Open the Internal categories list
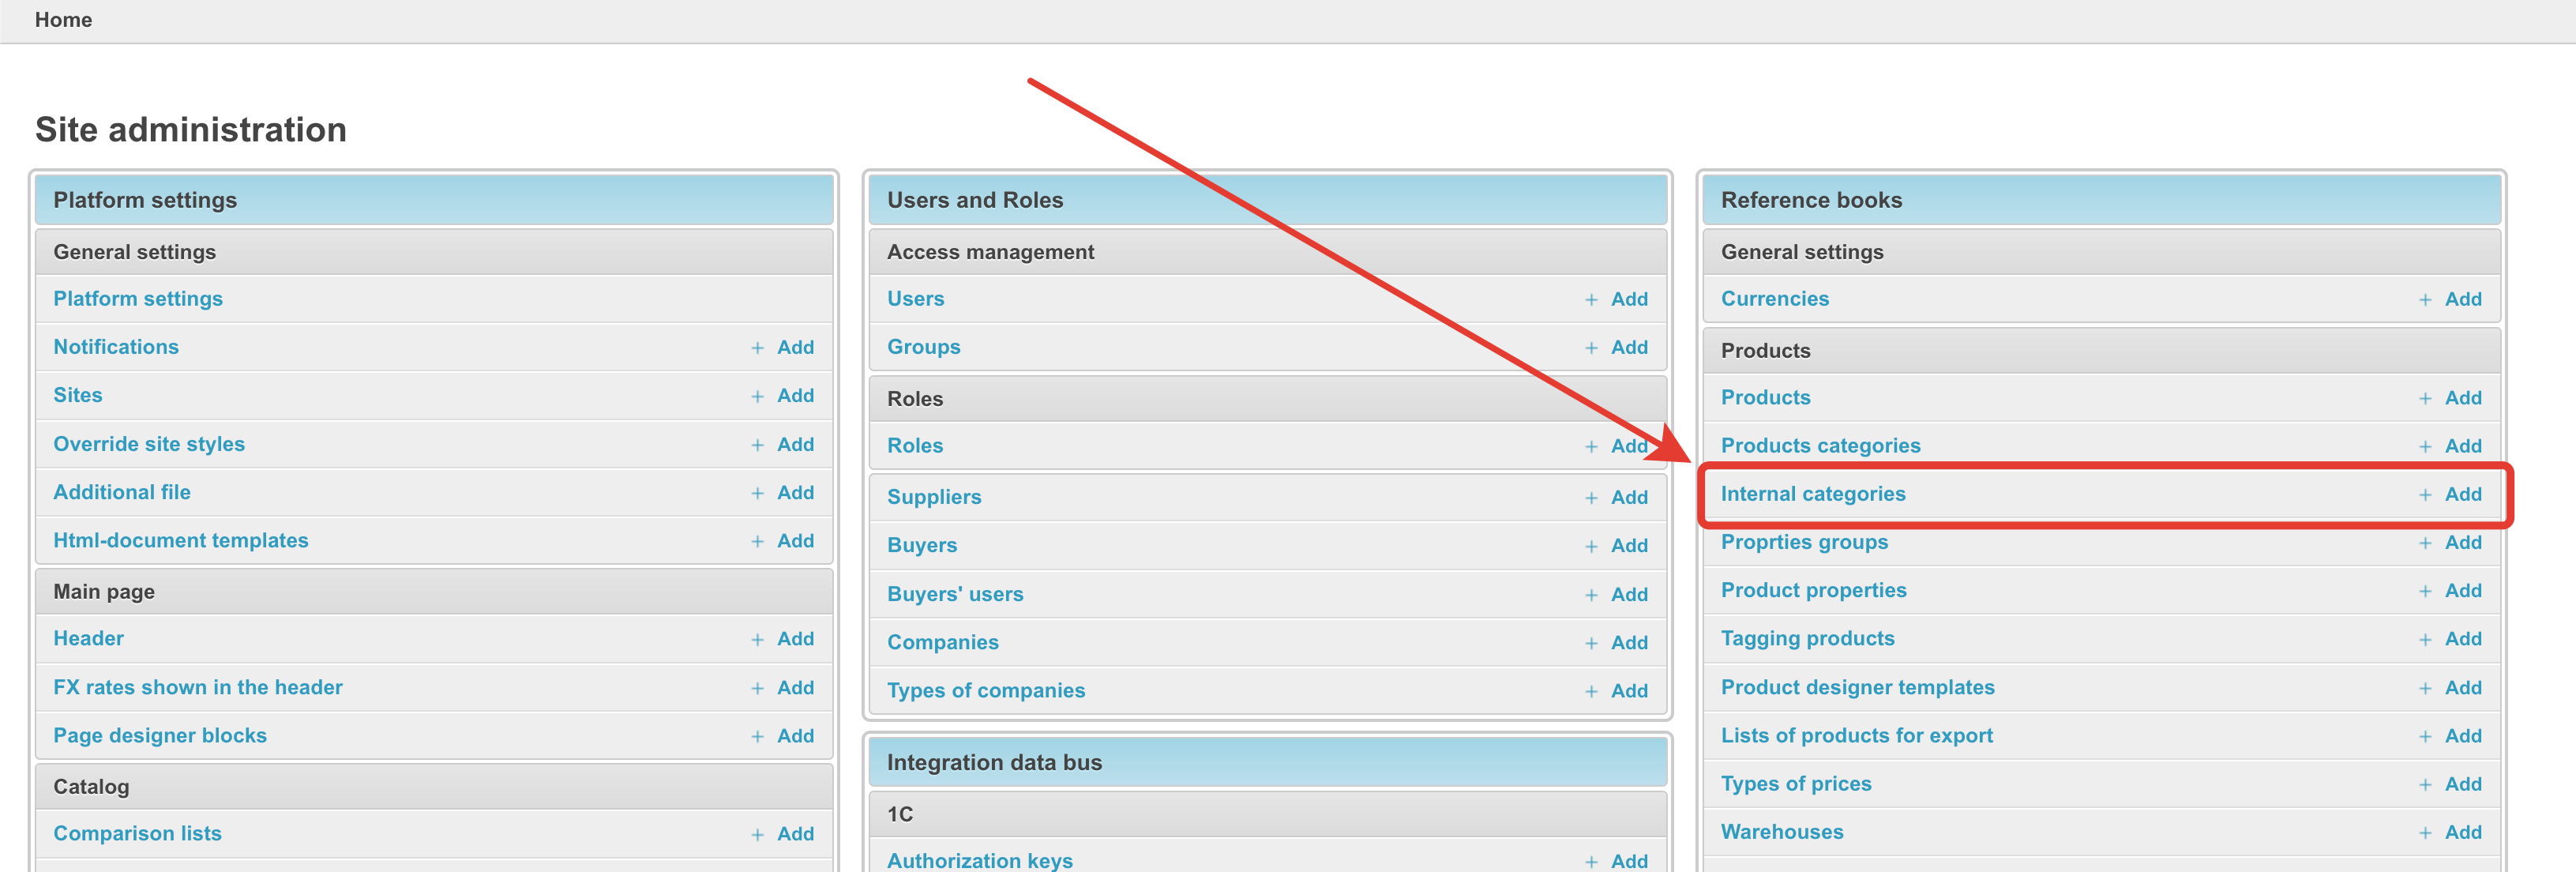The width and height of the screenshot is (2576, 872). click(1812, 494)
